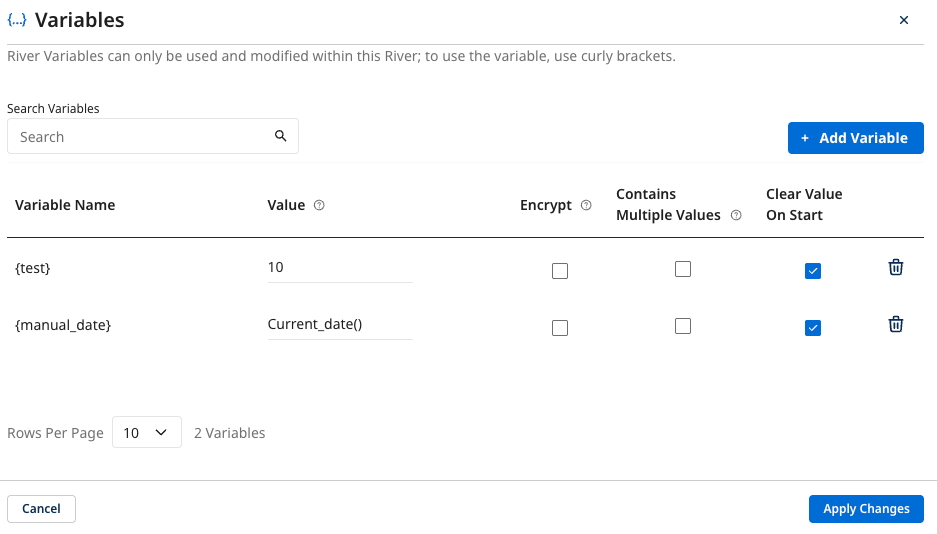Enable Encrypt for the {manual_date} variable
Screen dimensions: 937x534
coord(560,328)
